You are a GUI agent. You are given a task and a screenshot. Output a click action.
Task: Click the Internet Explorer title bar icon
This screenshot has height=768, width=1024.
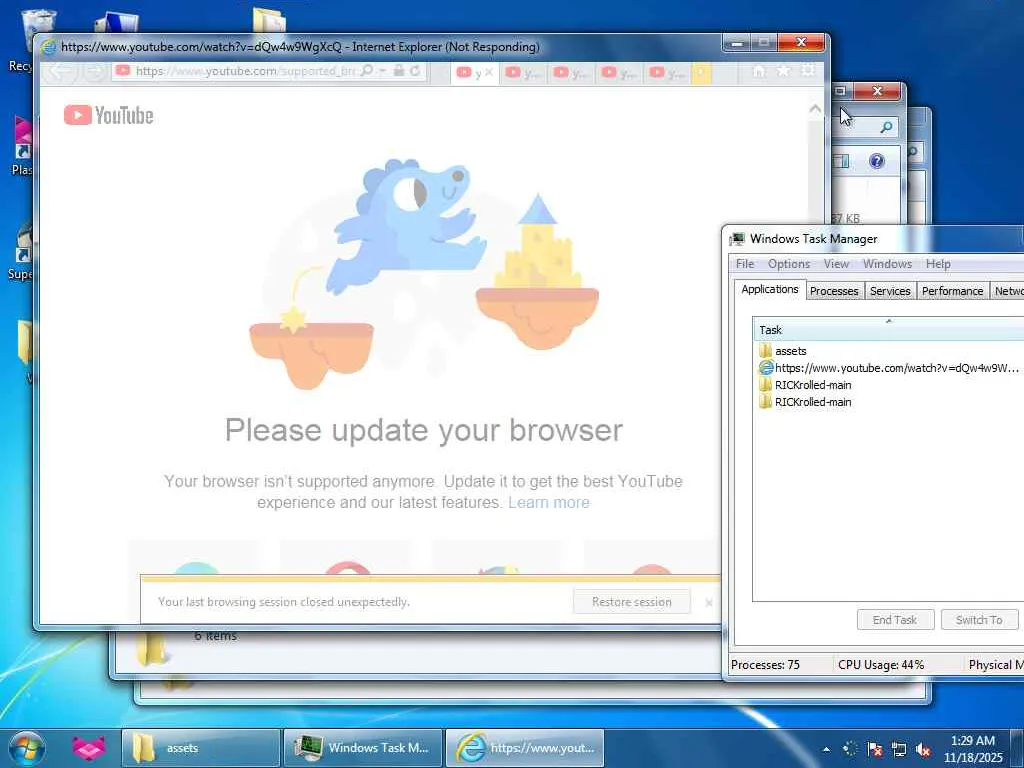pos(48,47)
